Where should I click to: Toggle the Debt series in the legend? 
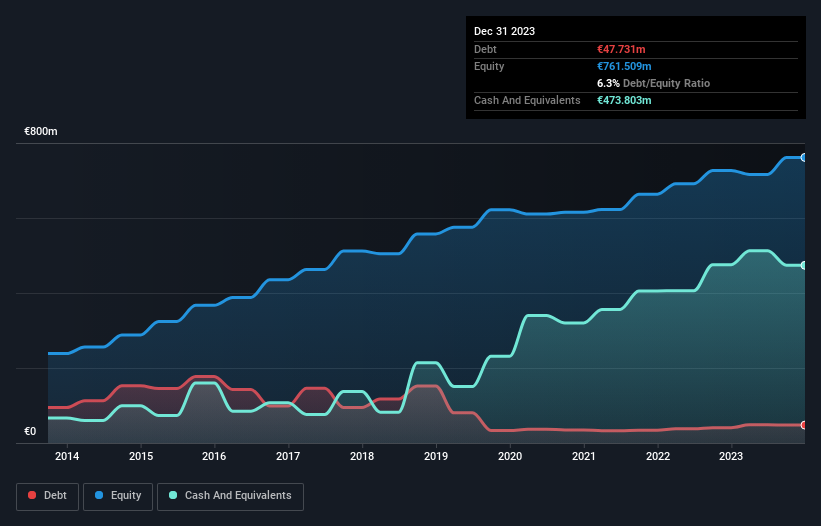[x=46, y=496]
